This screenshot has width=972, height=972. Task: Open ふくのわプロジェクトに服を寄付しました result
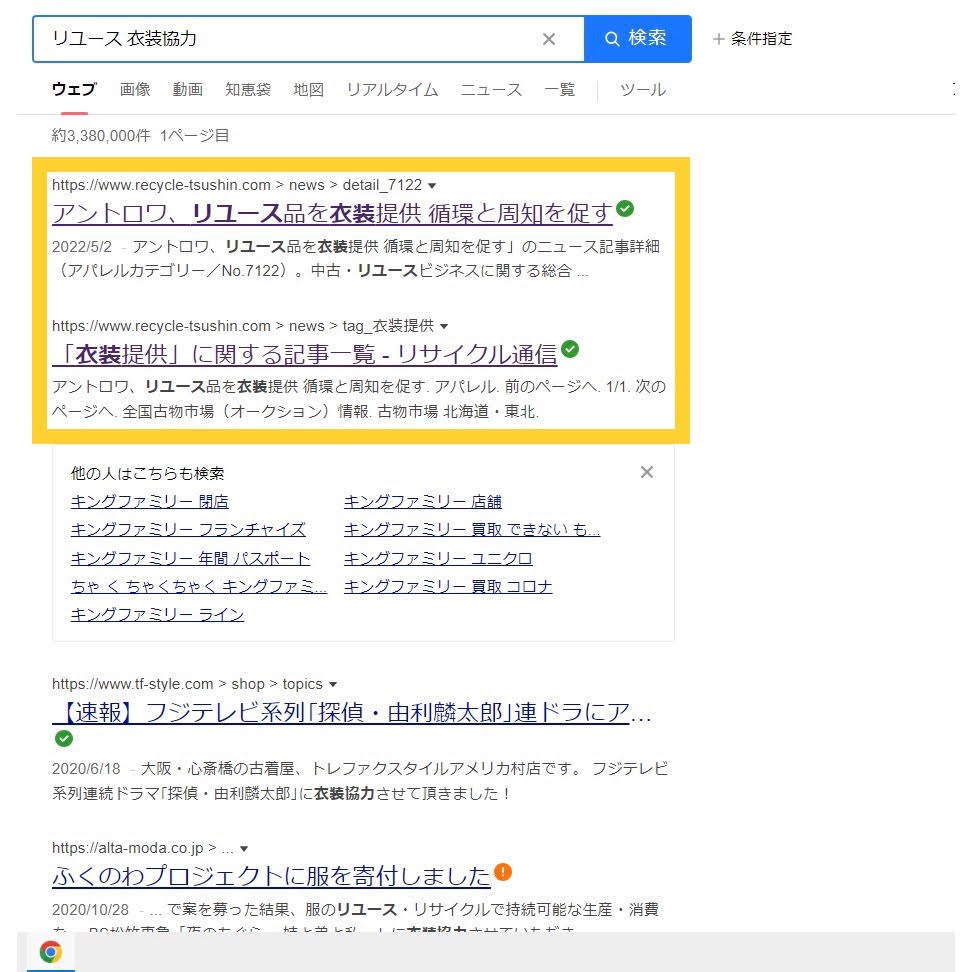coord(272,877)
